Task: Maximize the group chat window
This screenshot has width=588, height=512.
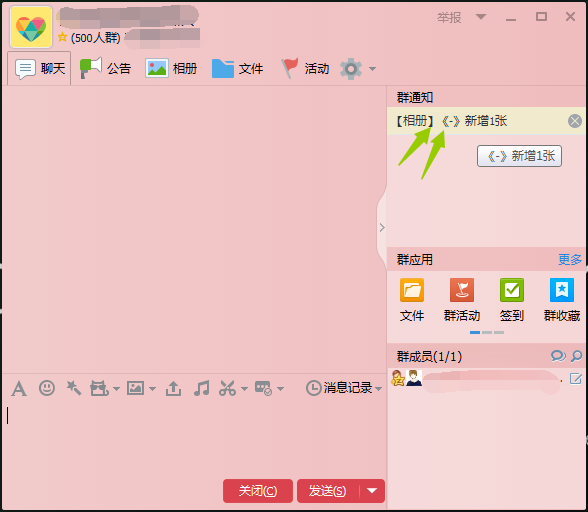Action: coord(541,17)
